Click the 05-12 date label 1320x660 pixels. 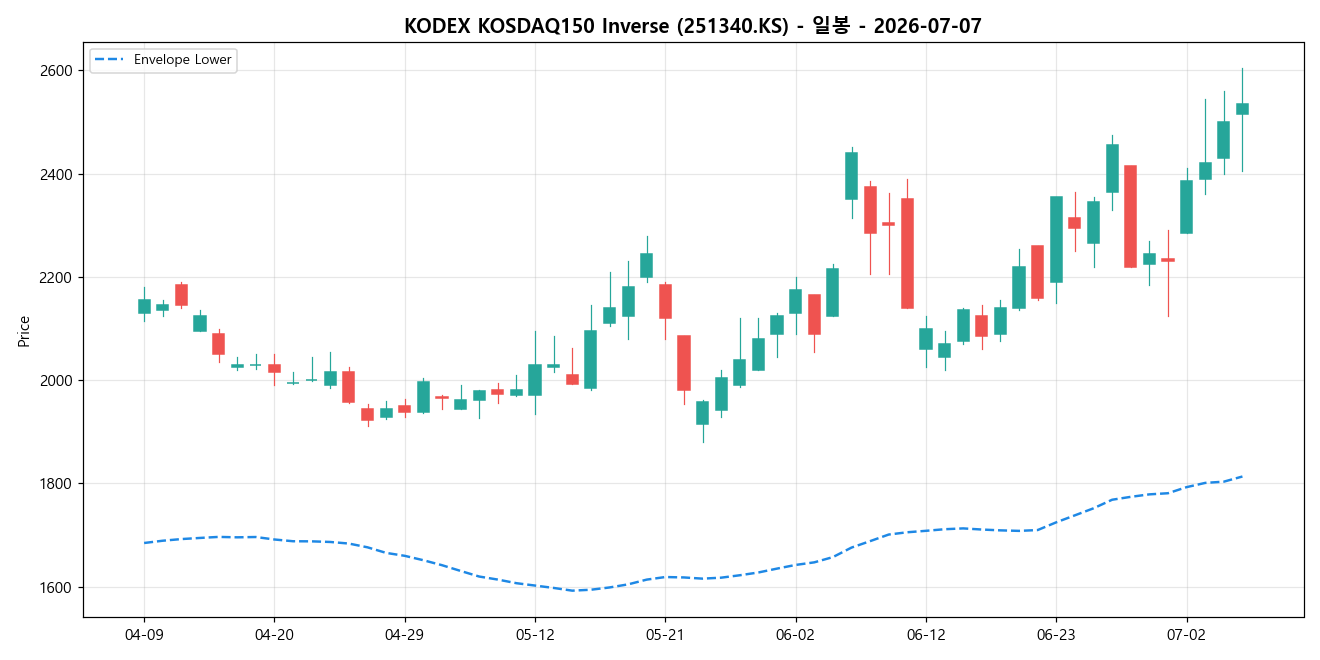pos(535,634)
